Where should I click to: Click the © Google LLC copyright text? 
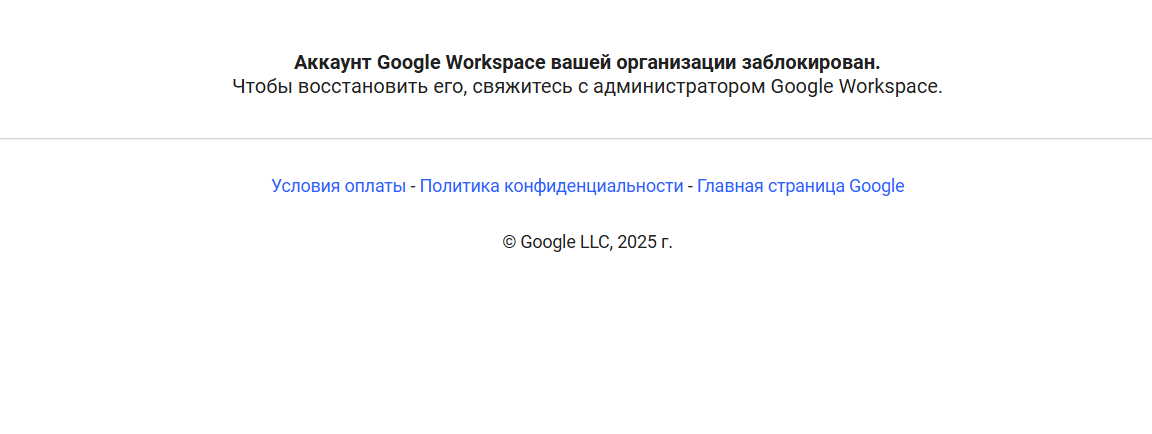[587, 242]
